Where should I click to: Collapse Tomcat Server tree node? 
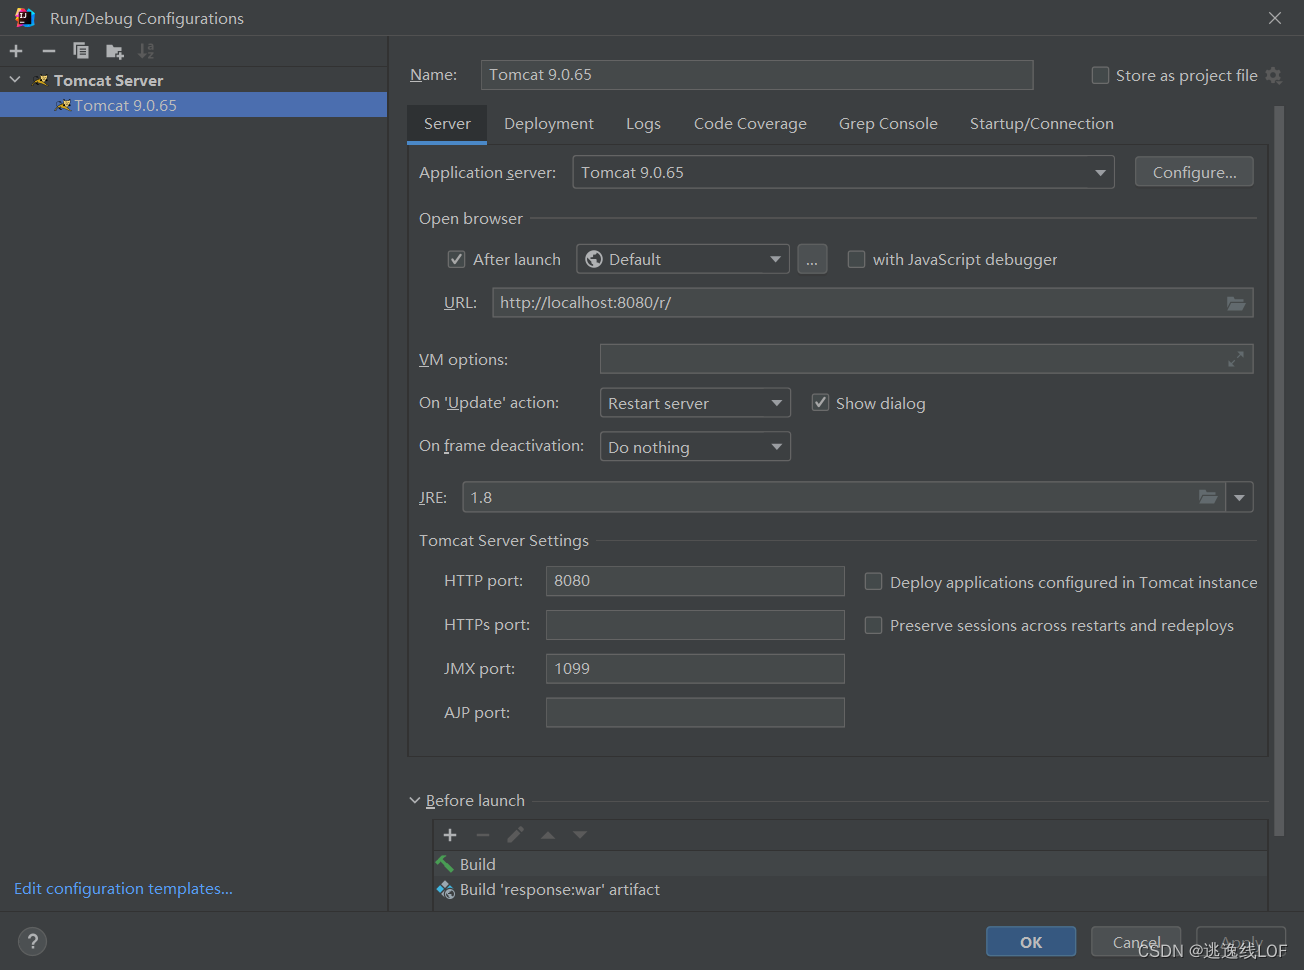[15, 80]
